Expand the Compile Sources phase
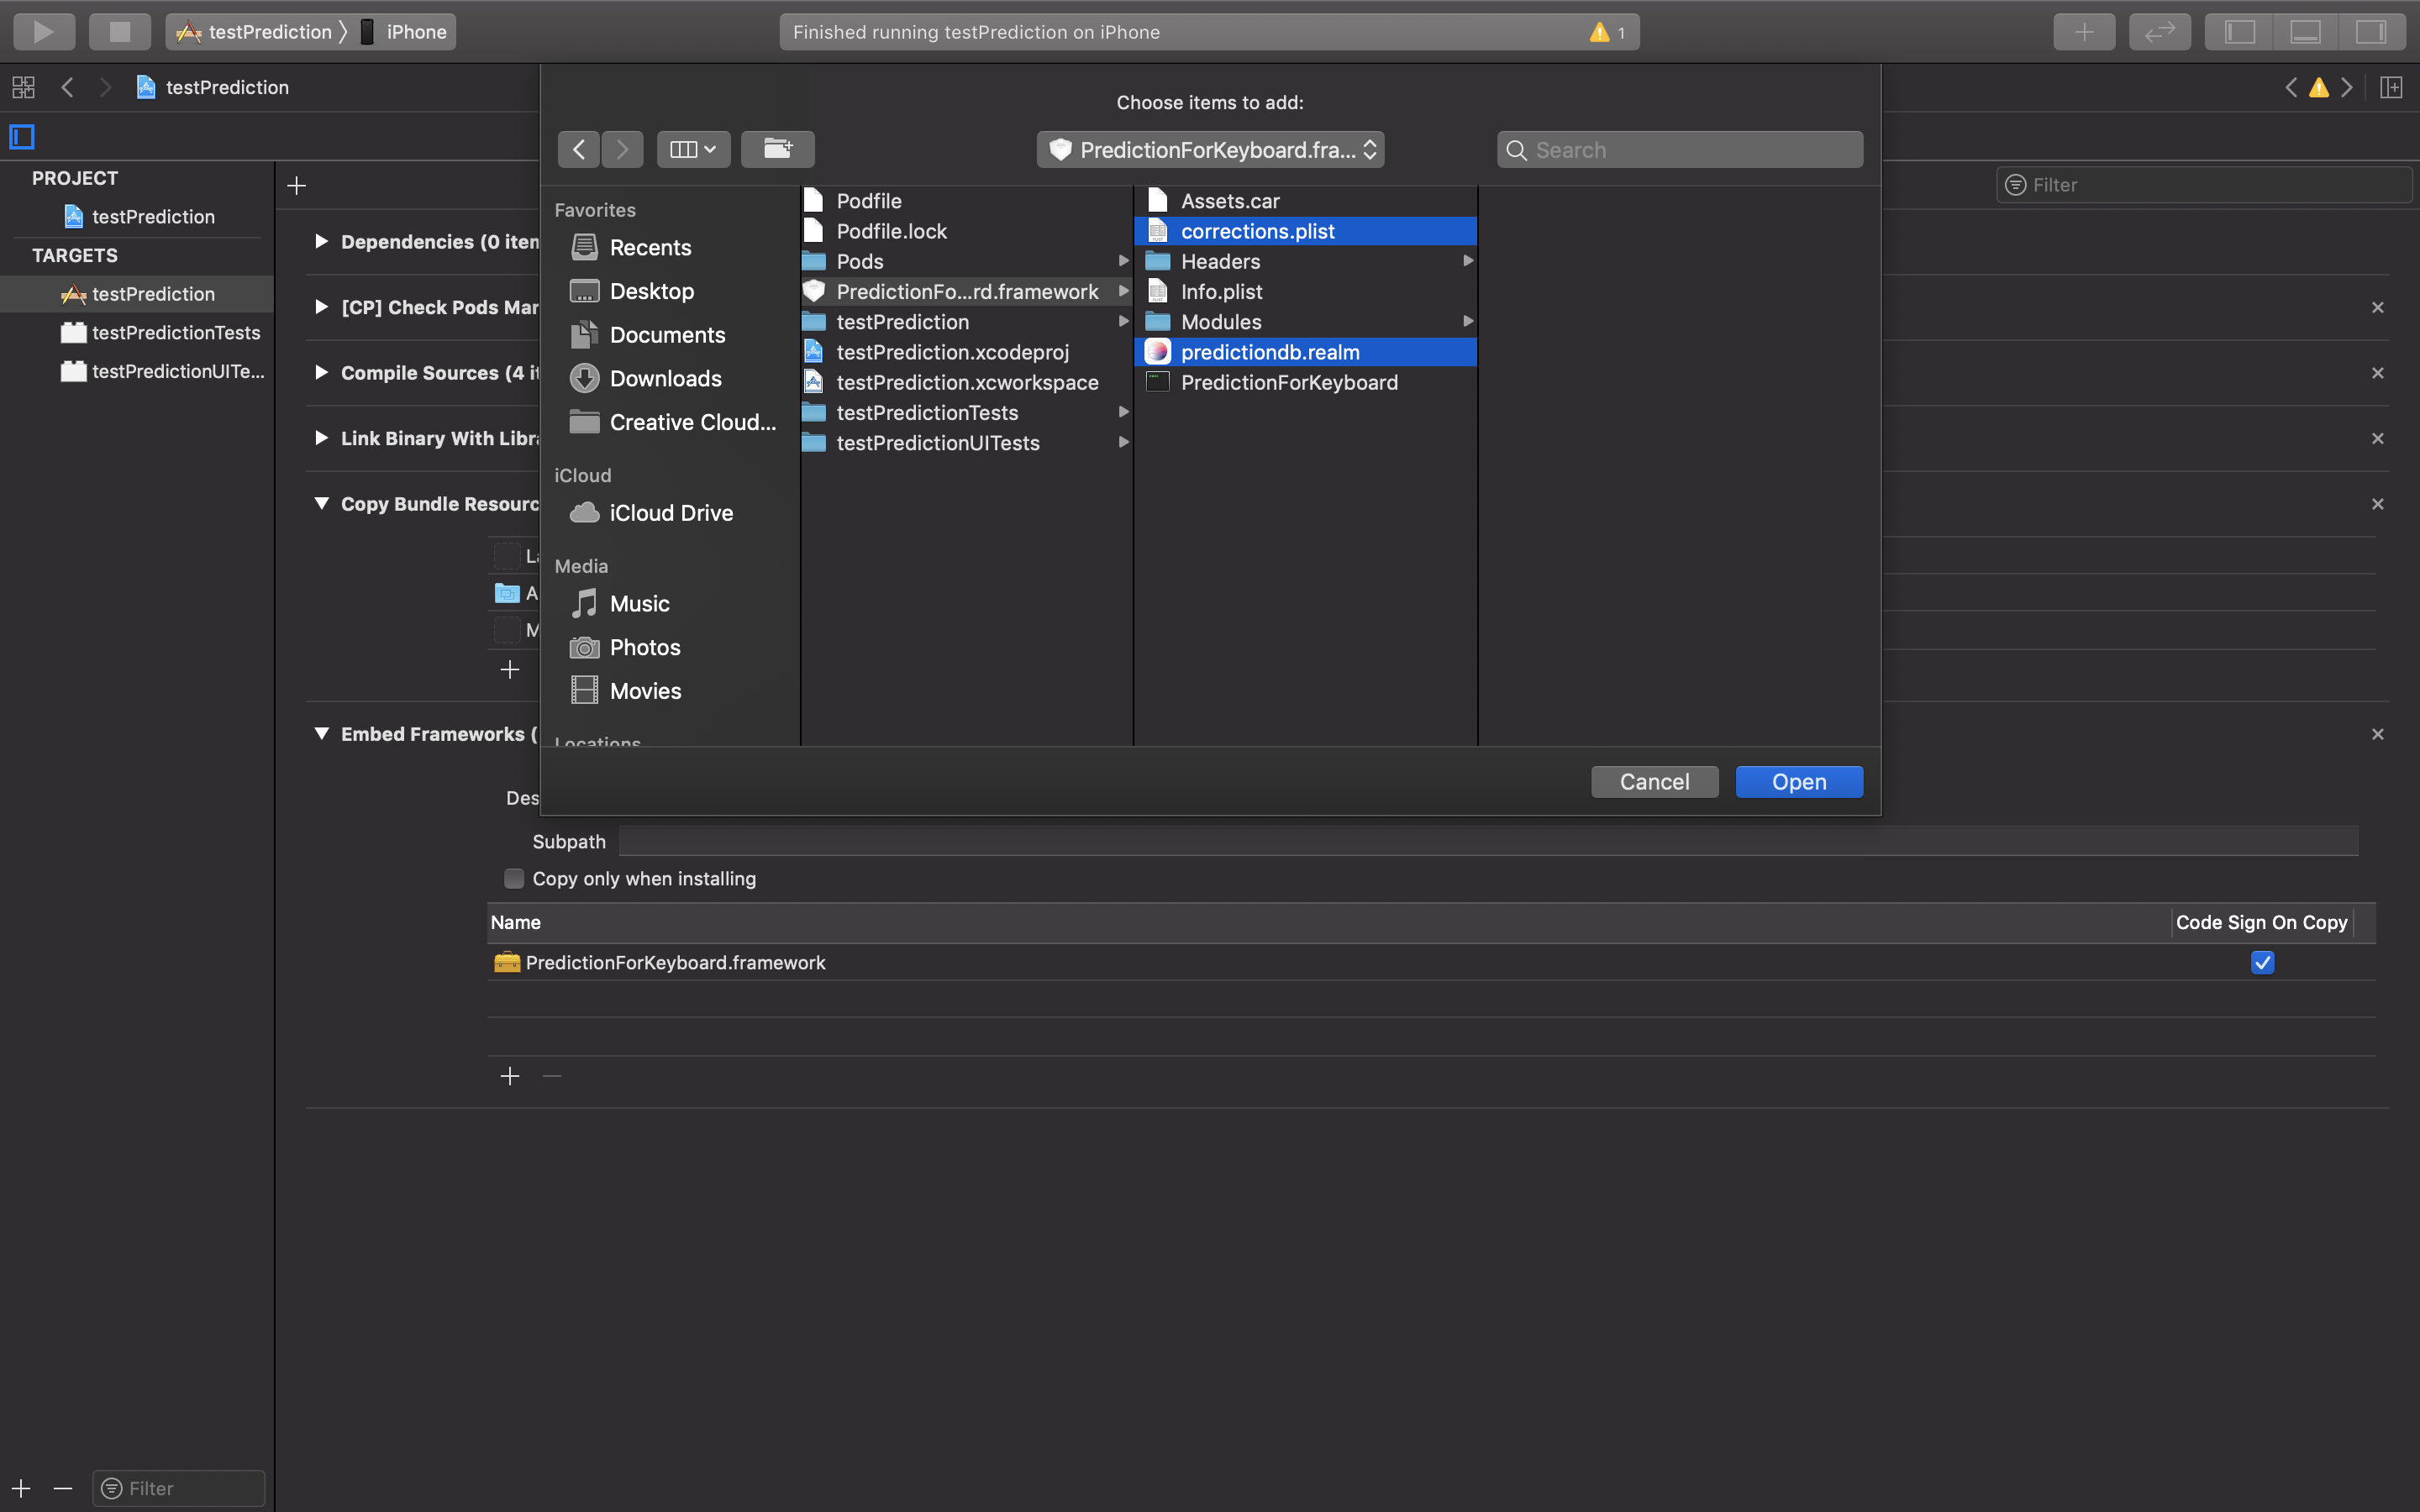Viewport: 2420px width, 1512px height. coord(321,372)
